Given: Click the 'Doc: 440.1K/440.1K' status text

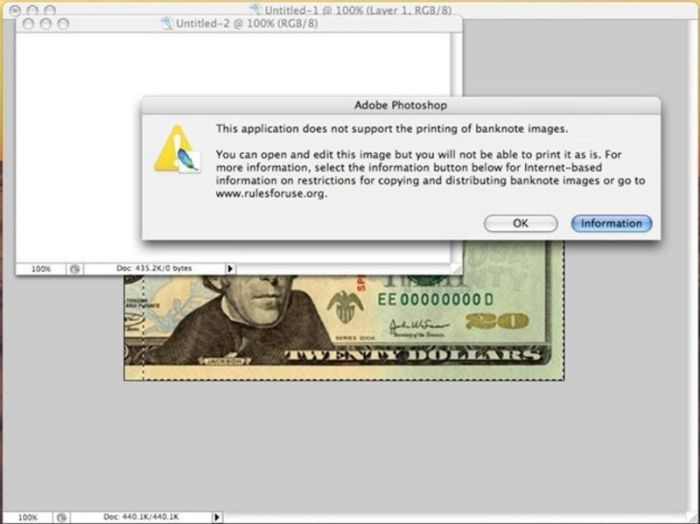Looking at the screenshot, I should 141,517.
